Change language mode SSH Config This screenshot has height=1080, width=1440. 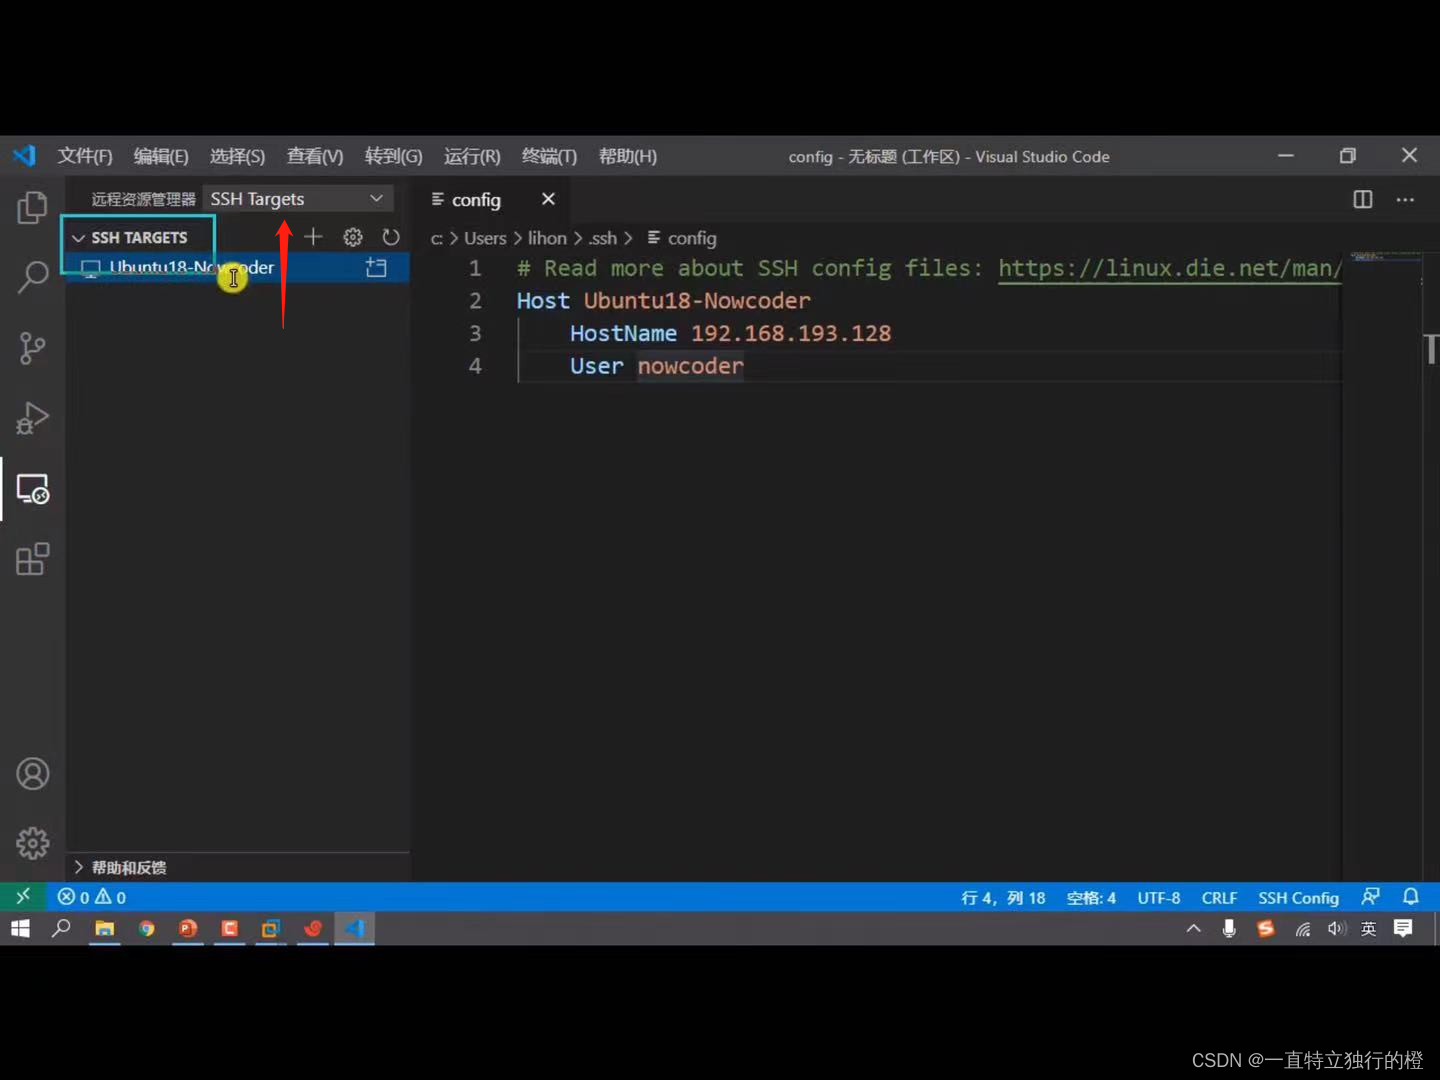click(1298, 897)
